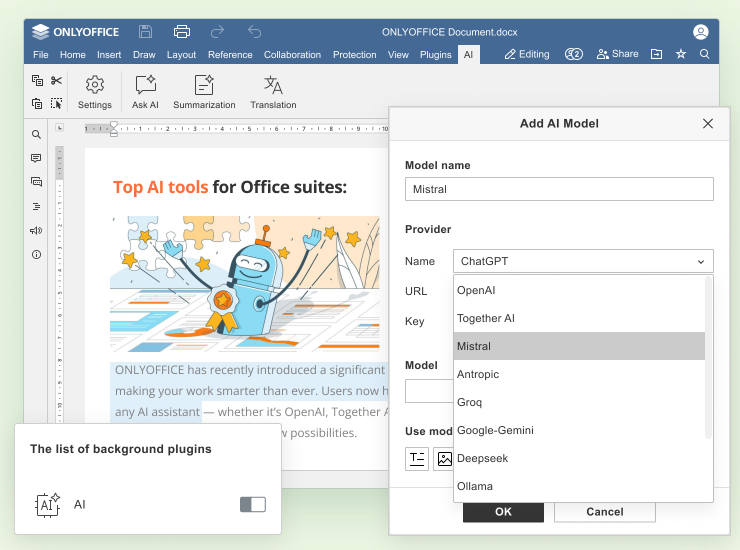
Task: Open the Editing mode dropdown
Action: (527, 54)
